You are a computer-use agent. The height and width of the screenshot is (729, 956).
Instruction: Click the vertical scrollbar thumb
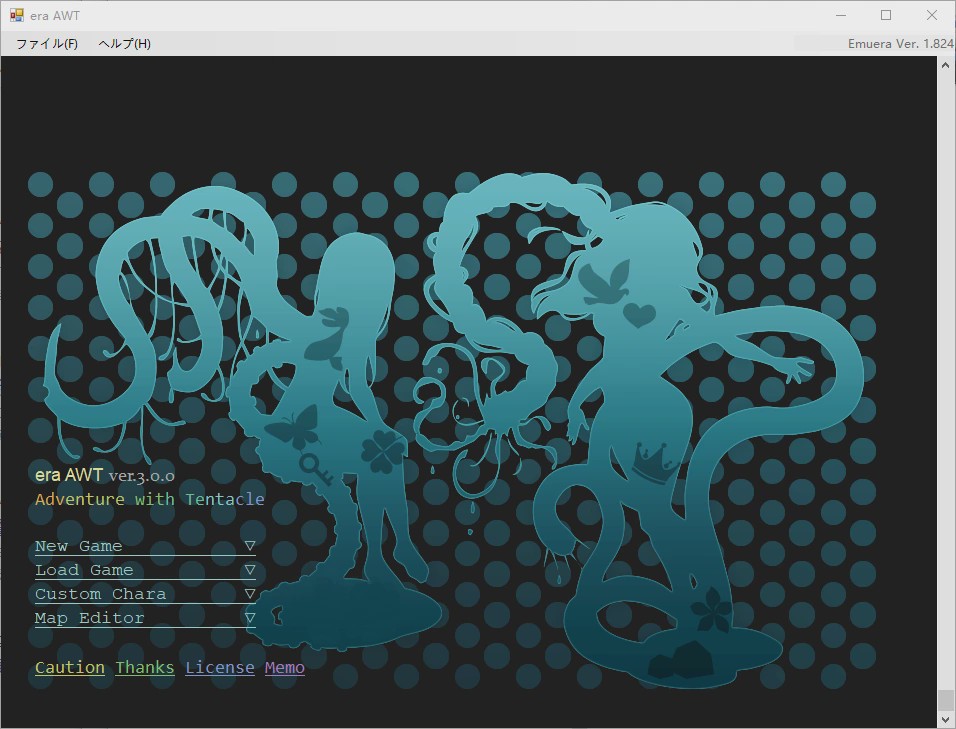pos(946,699)
